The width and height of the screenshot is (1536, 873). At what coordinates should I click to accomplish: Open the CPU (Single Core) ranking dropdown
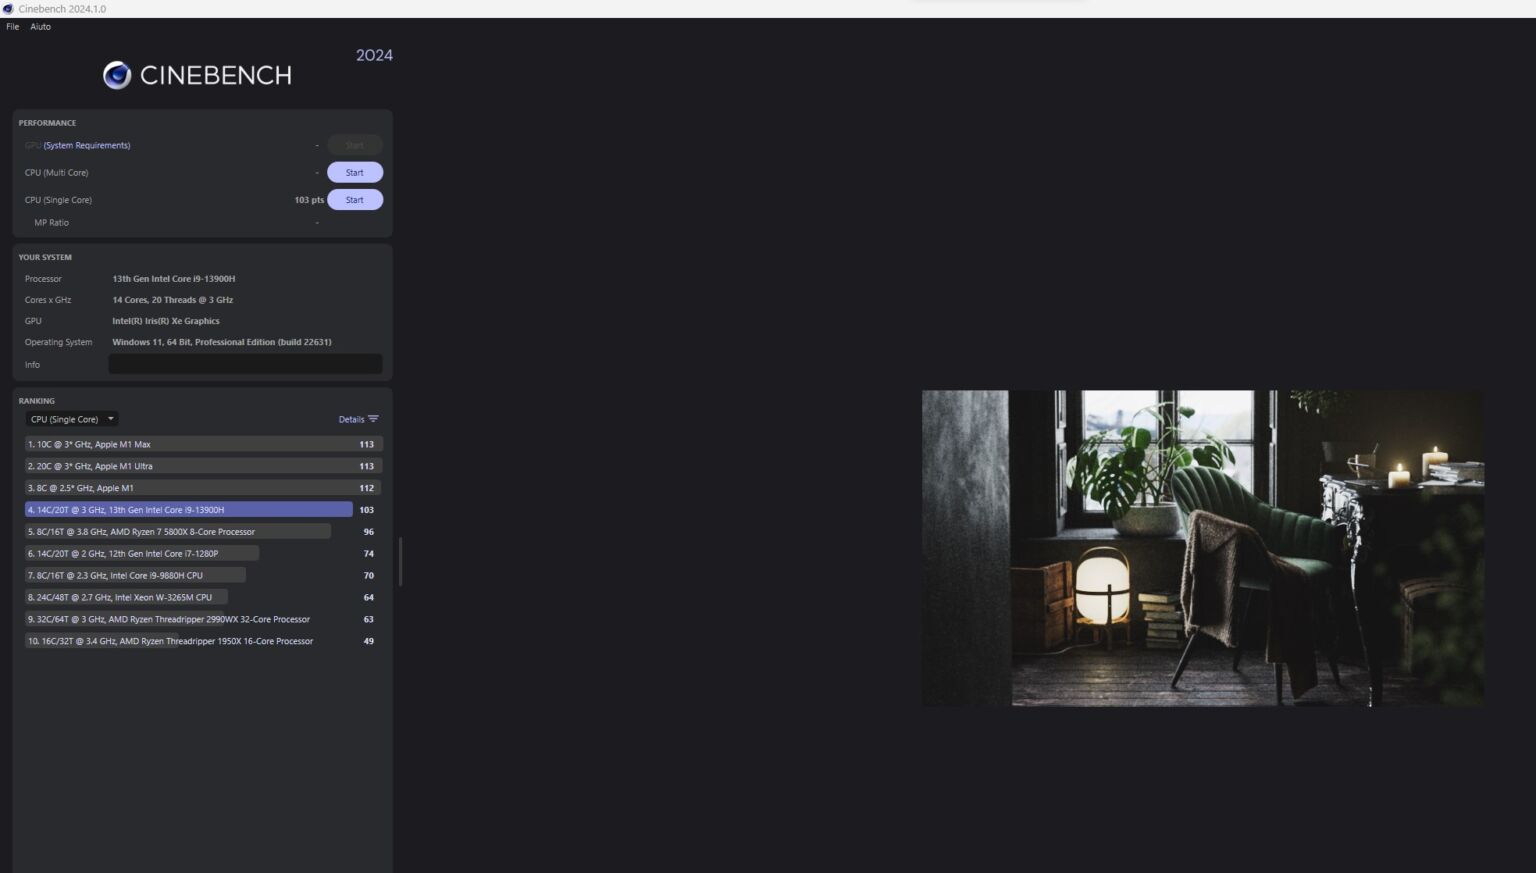click(x=72, y=419)
